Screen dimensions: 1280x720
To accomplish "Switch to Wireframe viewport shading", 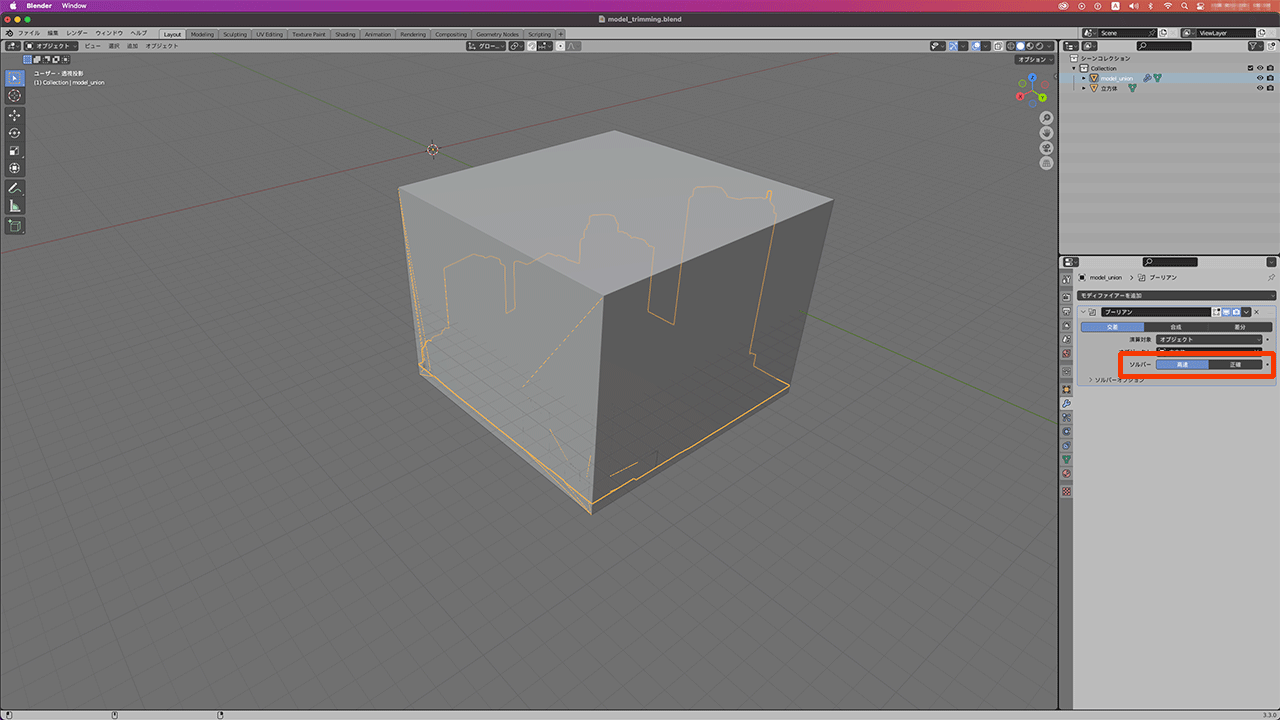I will click(1011, 46).
